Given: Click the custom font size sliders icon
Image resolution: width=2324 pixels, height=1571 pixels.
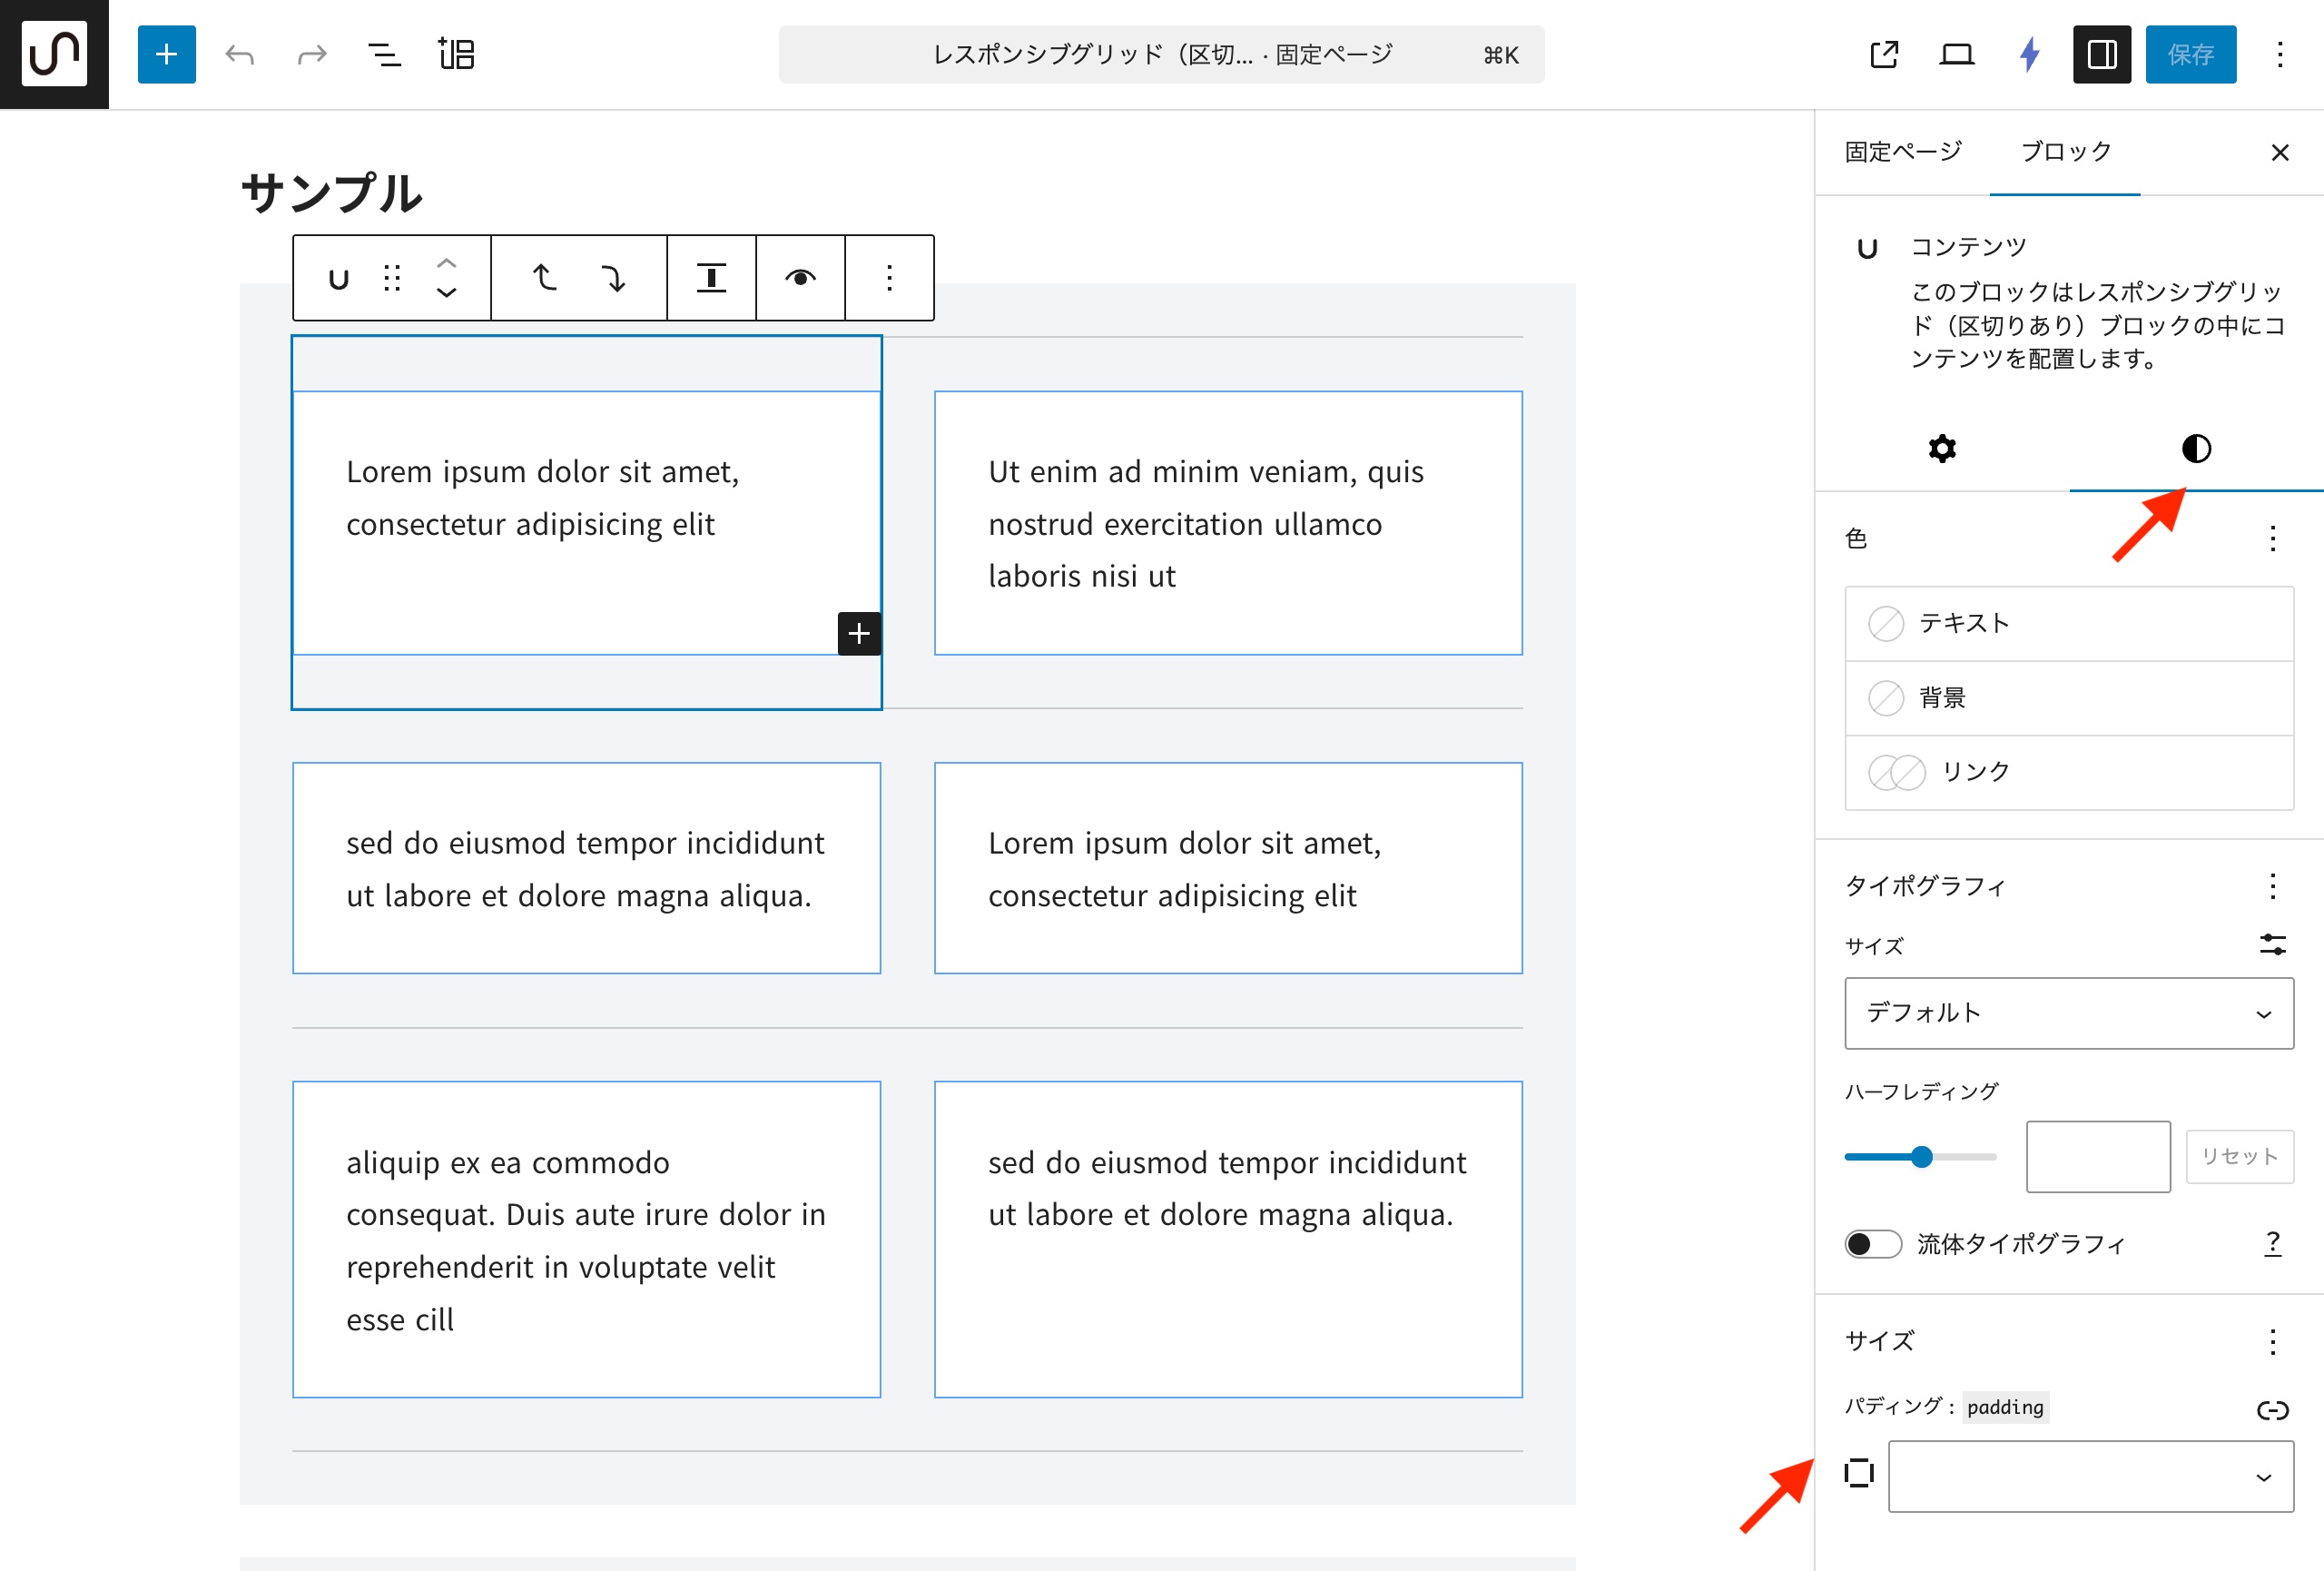Looking at the screenshot, I should point(2271,944).
